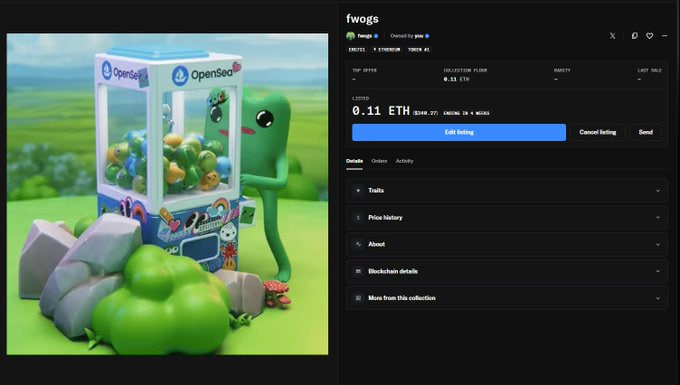Click the fwogs collection avatar

click(x=350, y=36)
